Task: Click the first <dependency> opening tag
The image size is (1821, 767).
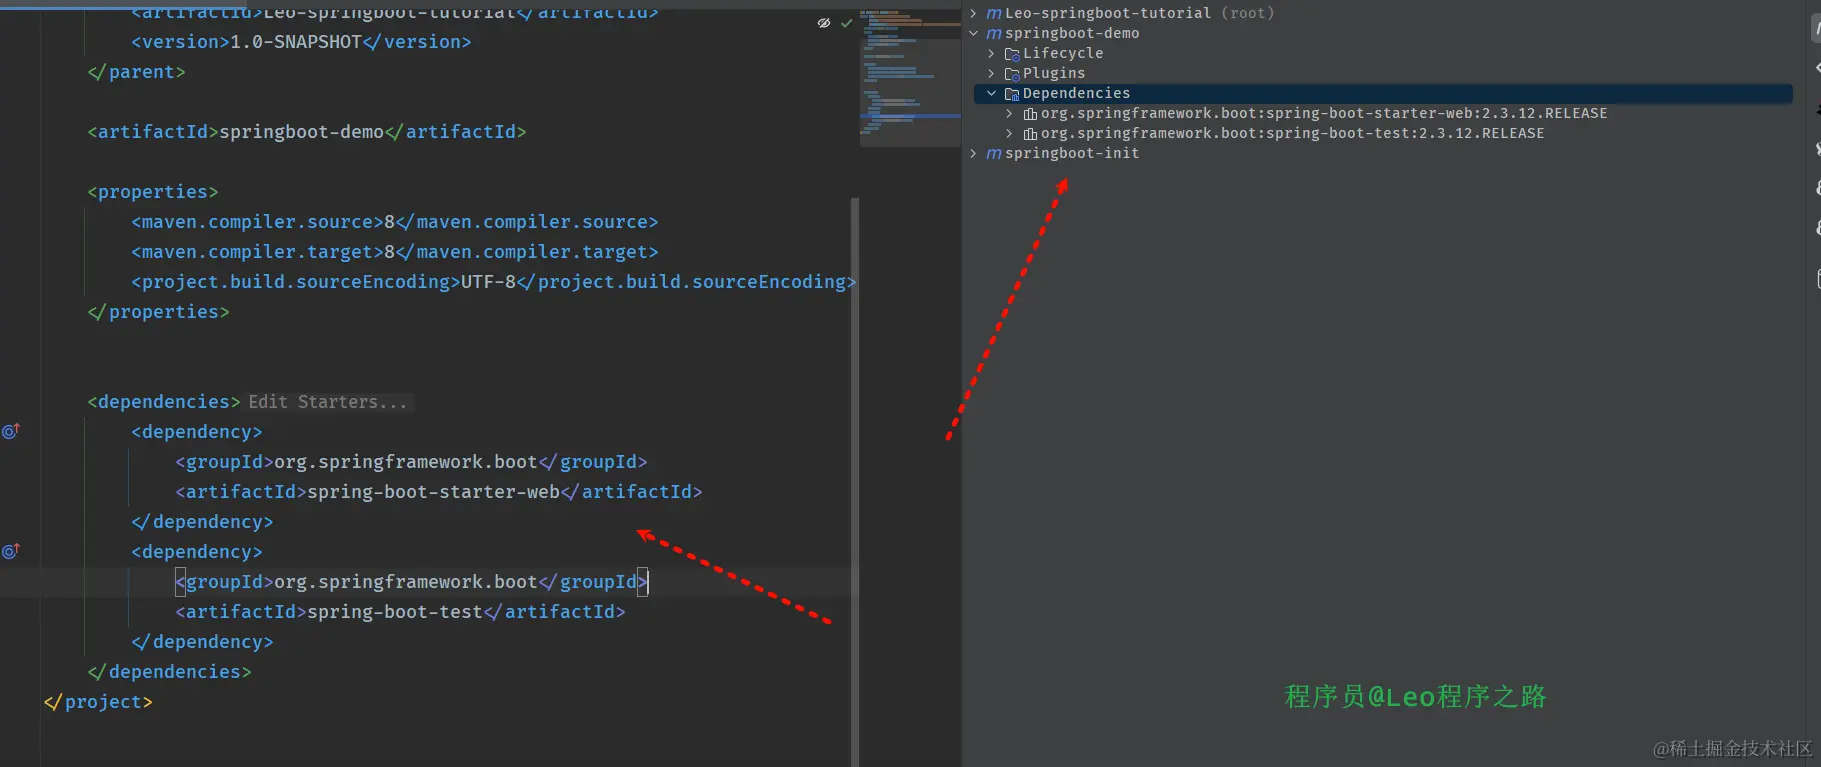Action: point(197,432)
